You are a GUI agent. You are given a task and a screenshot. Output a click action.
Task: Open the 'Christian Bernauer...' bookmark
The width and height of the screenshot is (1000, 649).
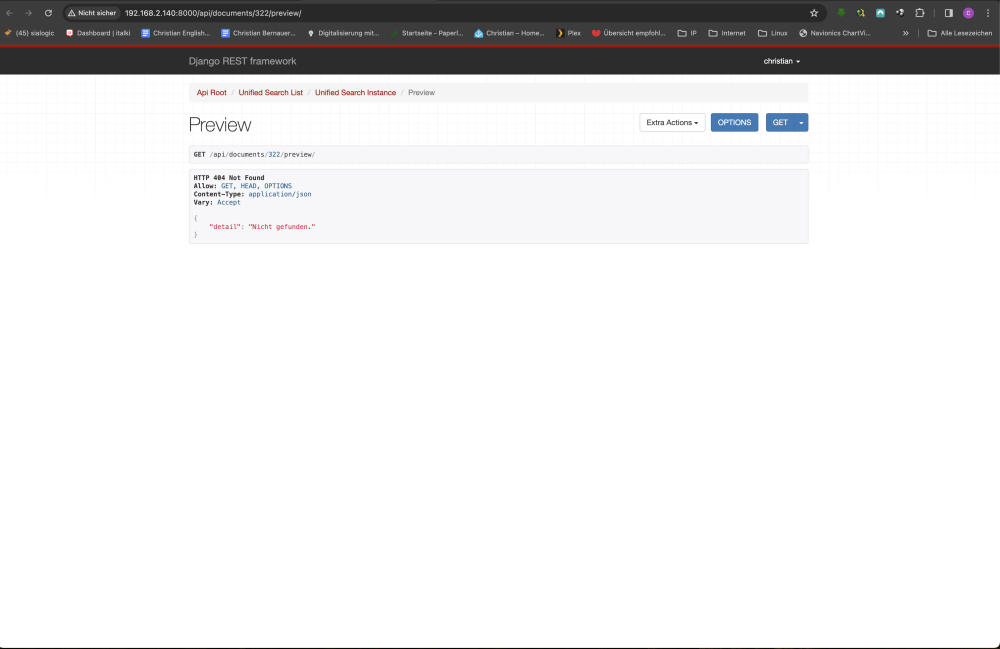click(x=258, y=33)
